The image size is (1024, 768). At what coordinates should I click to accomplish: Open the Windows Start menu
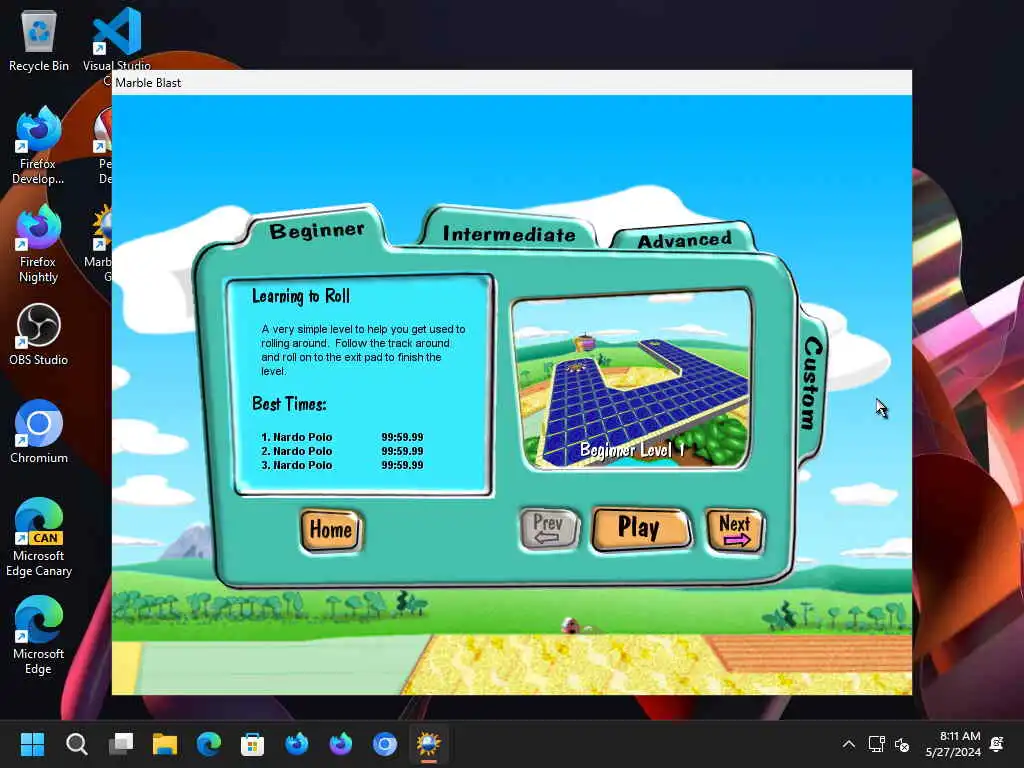click(32, 744)
